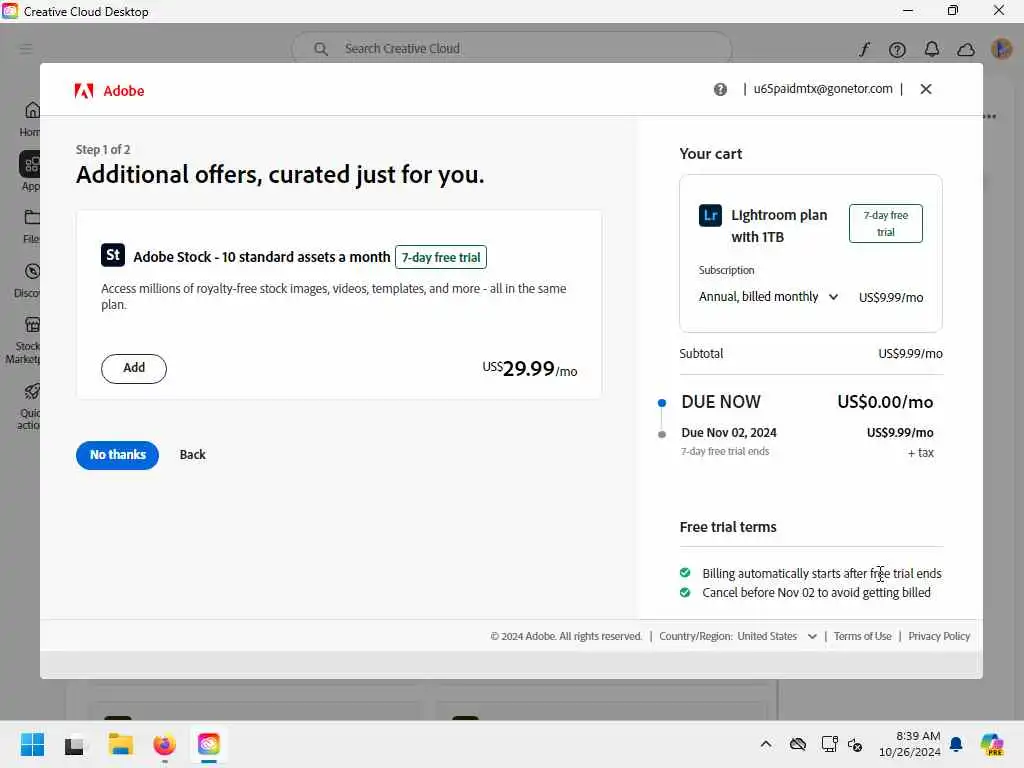Click the account email u65paidmtx@gonetor.com
Image resolution: width=1024 pixels, height=768 pixels.
point(823,89)
